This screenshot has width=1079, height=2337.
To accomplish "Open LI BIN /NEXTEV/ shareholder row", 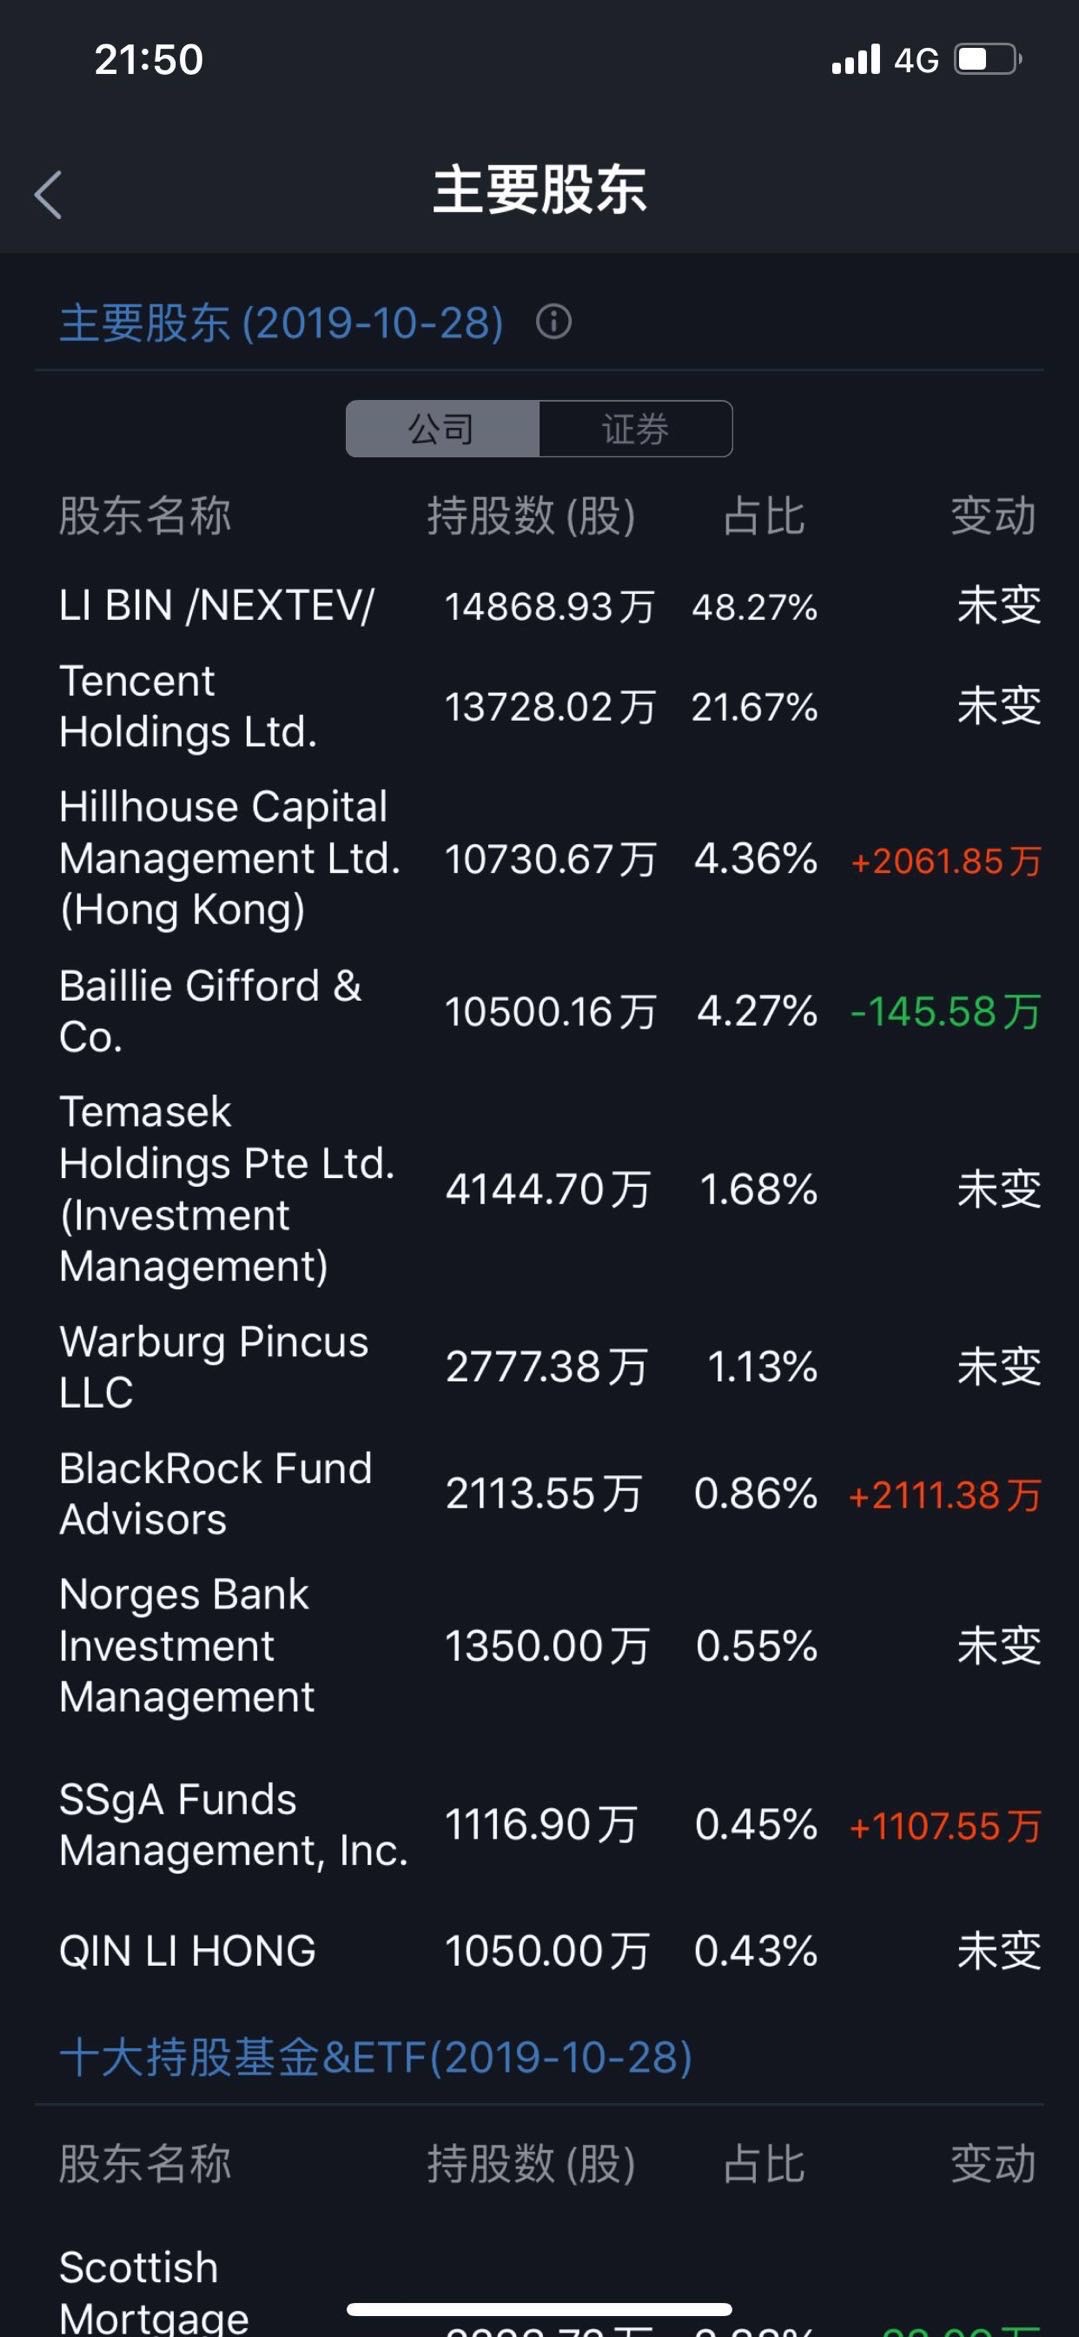I will 539,606.
